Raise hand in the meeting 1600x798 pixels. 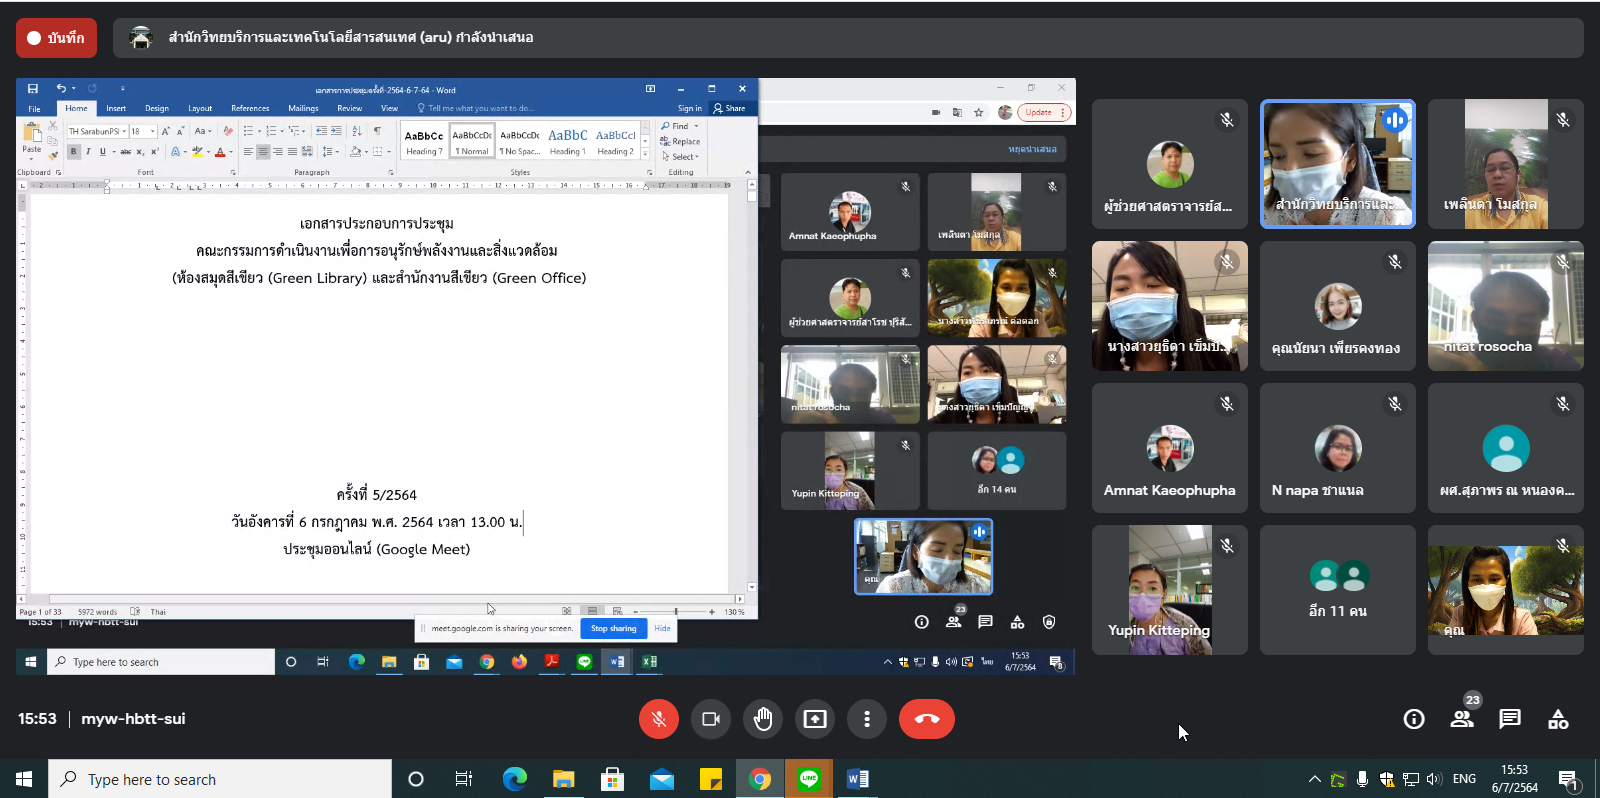pyautogui.click(x=763, y=719)
